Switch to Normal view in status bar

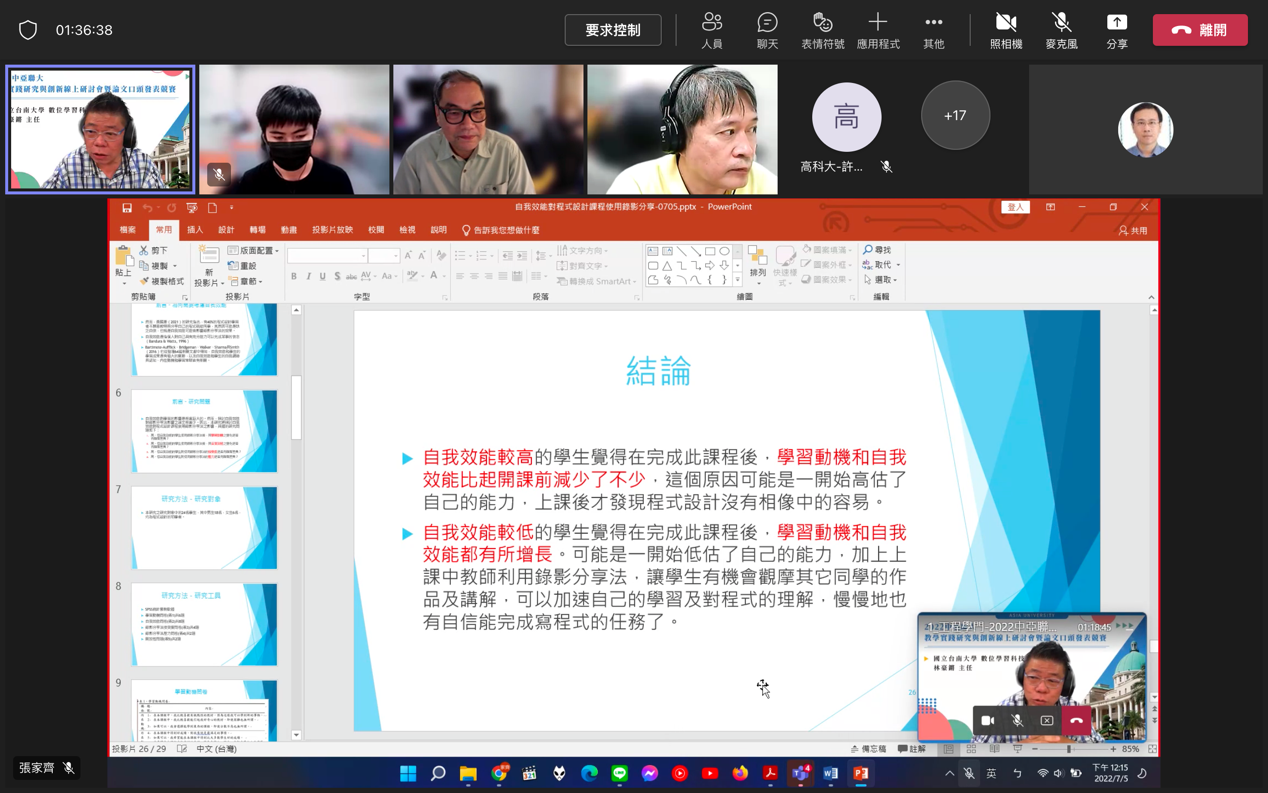(x=948, y=749)
